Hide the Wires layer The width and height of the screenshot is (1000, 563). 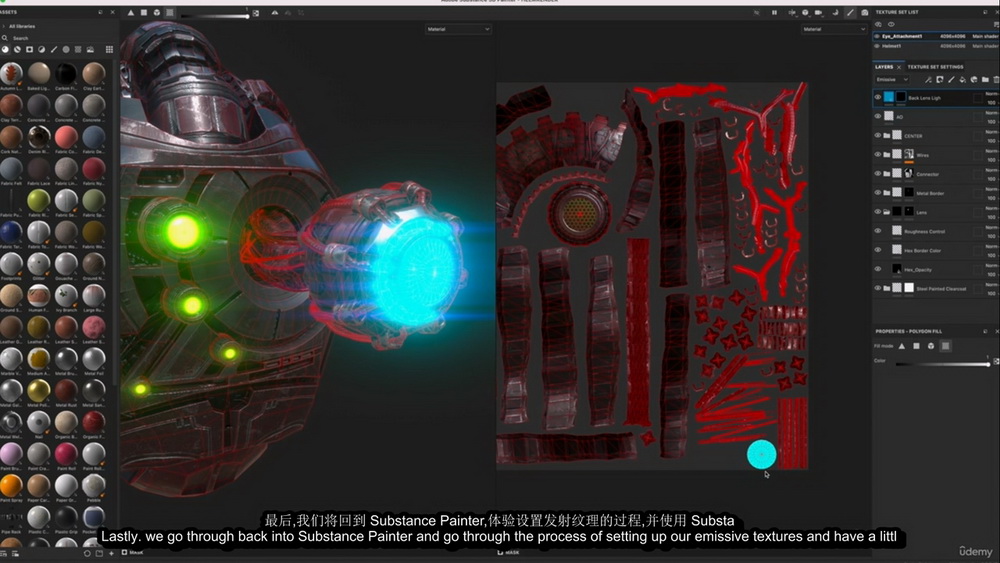(x=878, y=155)
